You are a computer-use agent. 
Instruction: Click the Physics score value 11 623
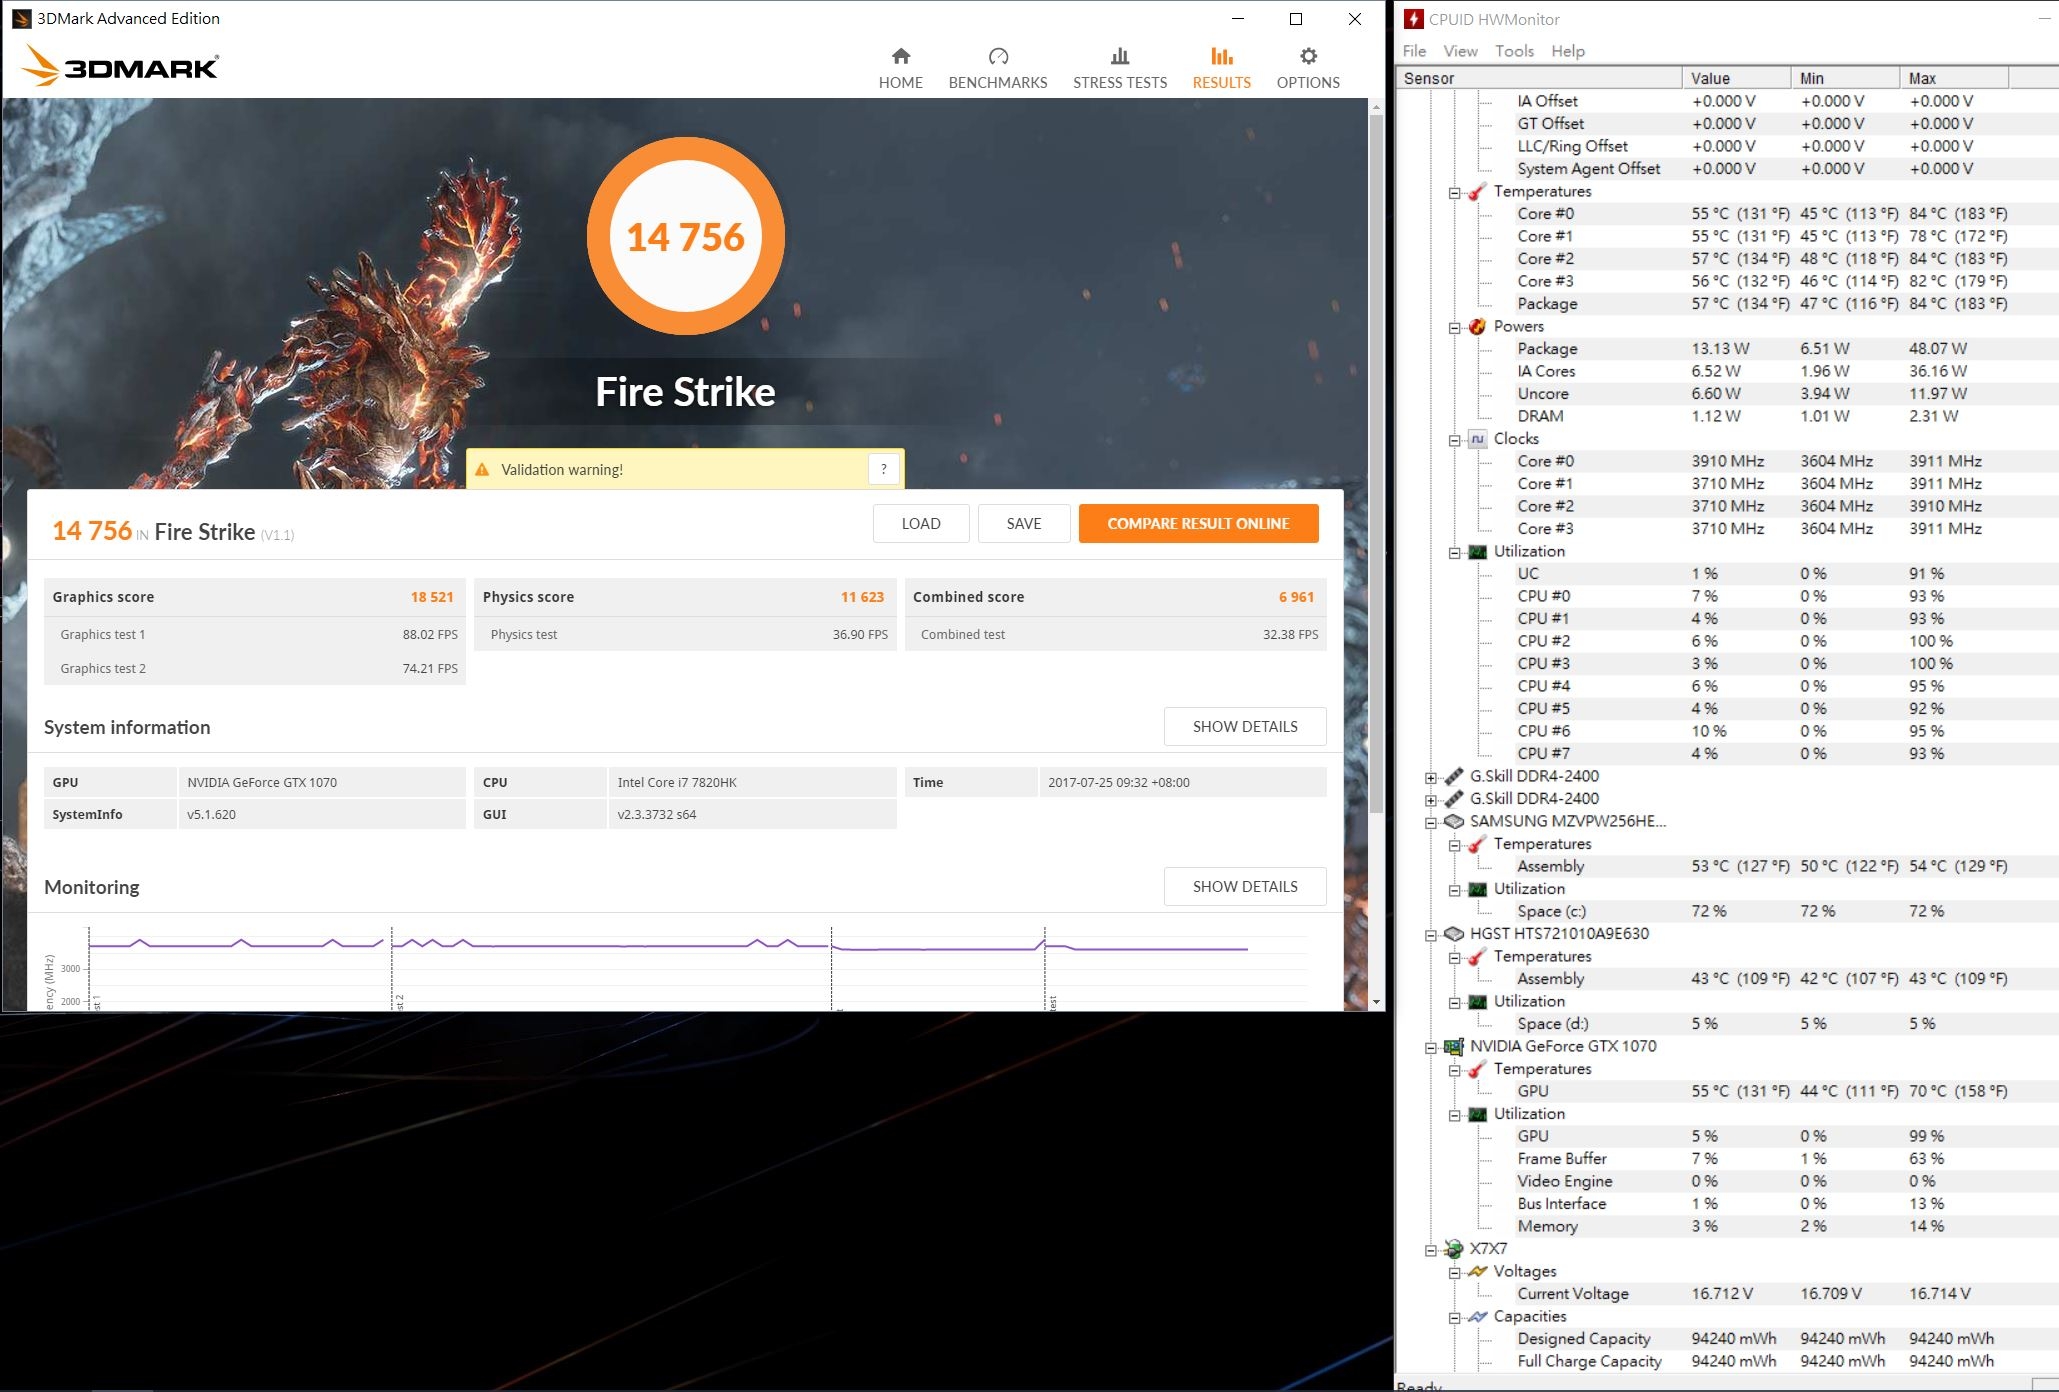(862, 597)
